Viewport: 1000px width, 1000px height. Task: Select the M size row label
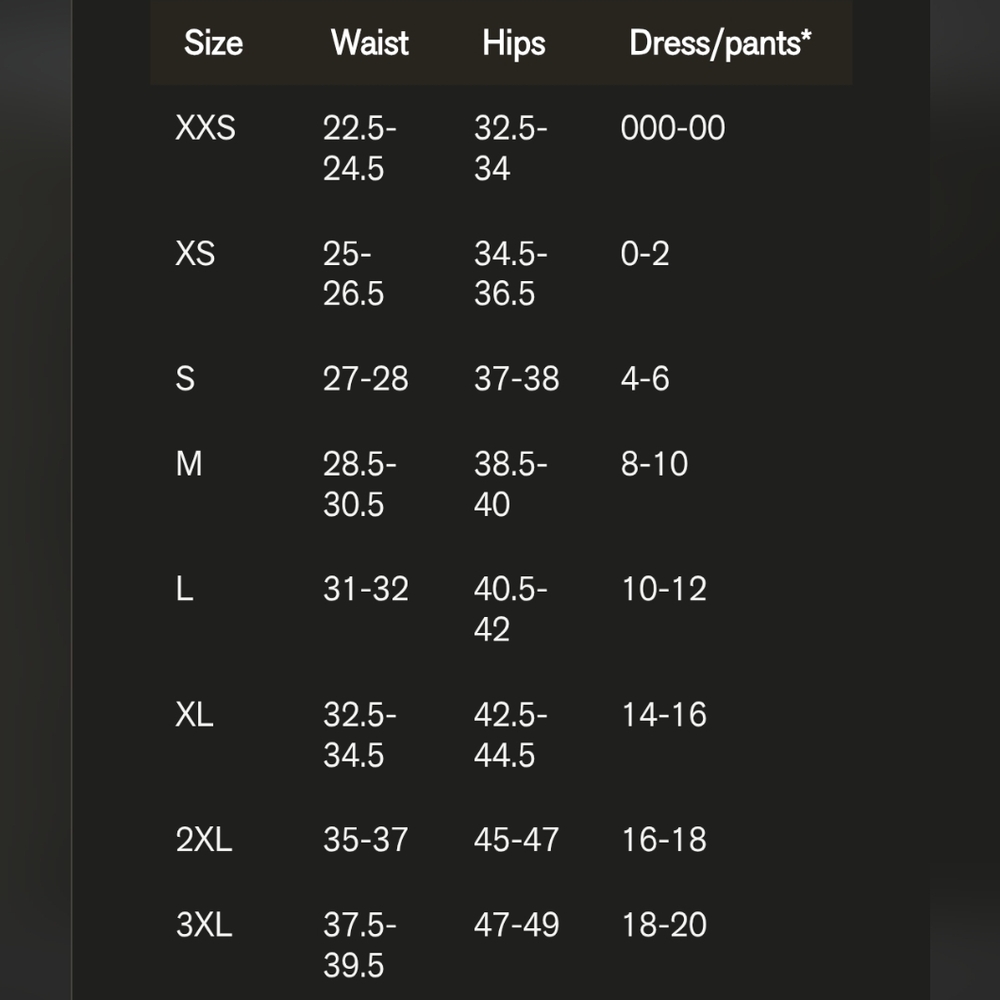pyautogui.click(x=189, y=464)
